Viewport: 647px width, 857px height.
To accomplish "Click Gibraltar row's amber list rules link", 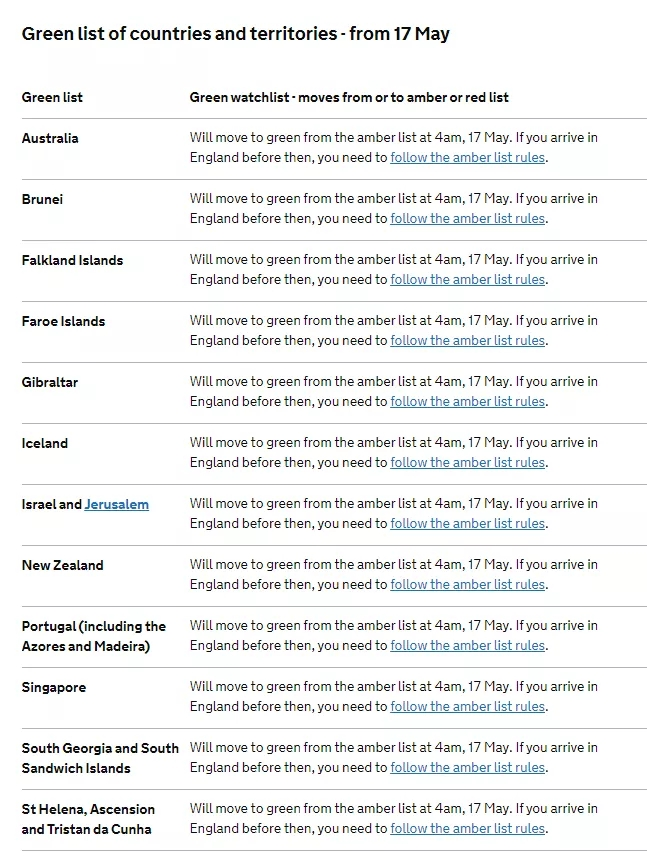I will click(x=468, y=401).
